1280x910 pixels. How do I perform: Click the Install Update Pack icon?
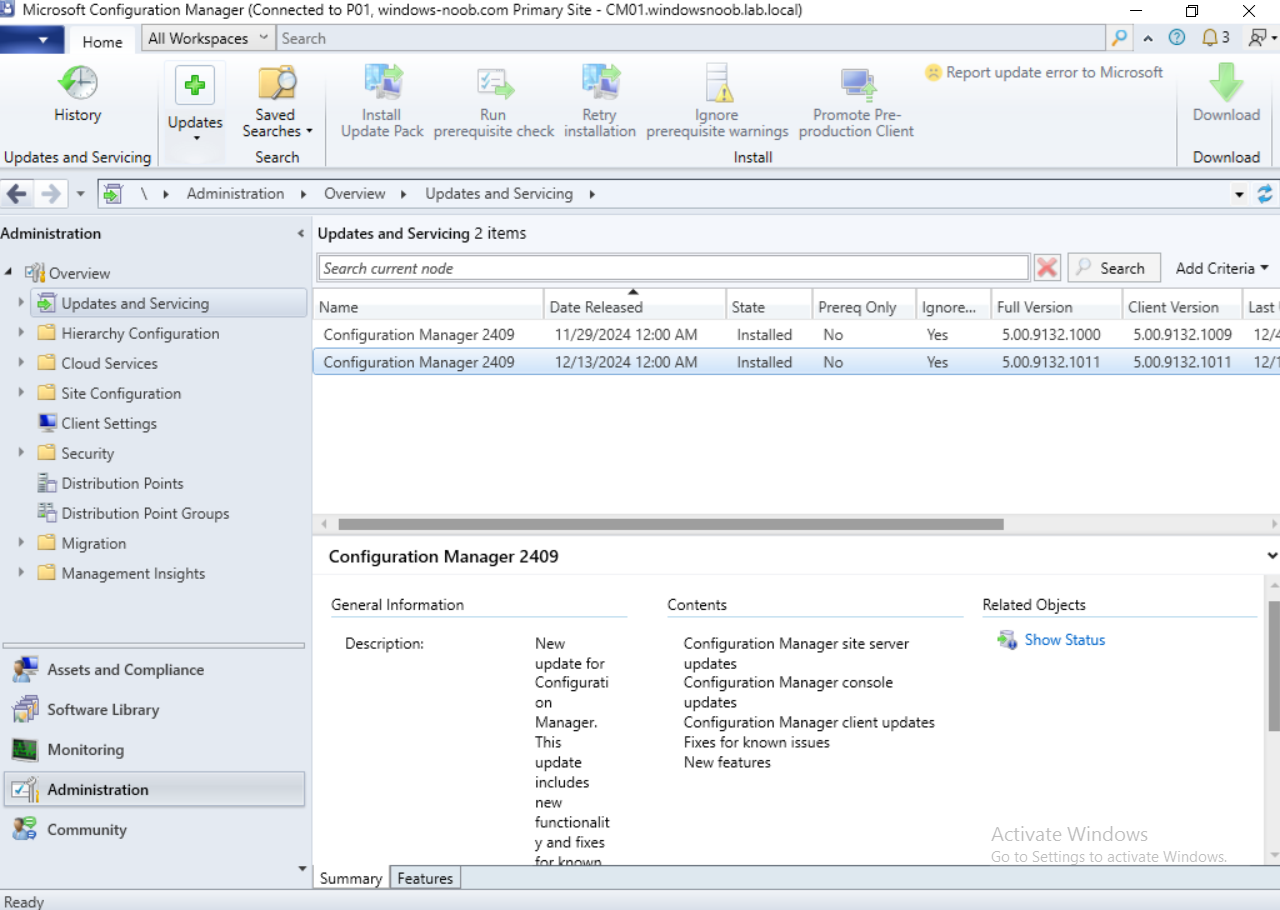click(382, 84)
